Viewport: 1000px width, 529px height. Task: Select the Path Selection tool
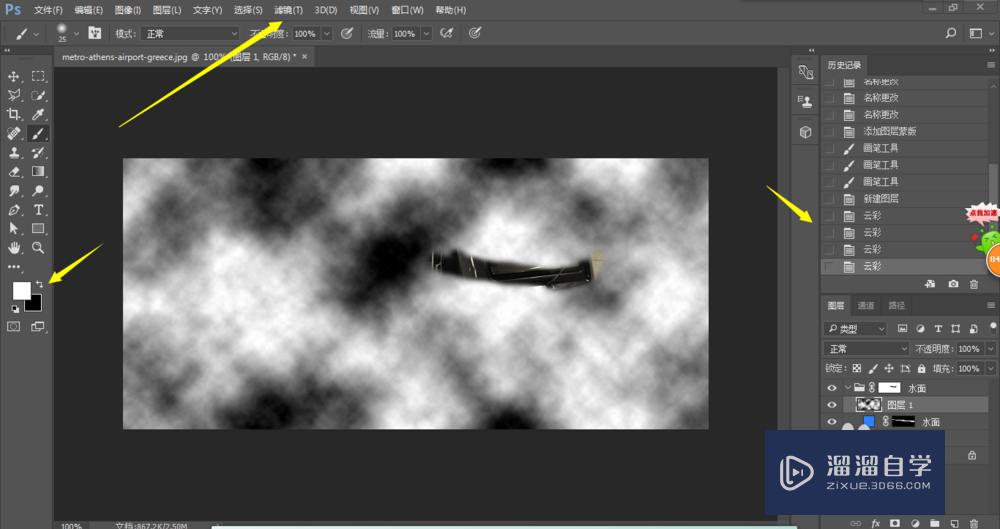[x=13, y=228]
